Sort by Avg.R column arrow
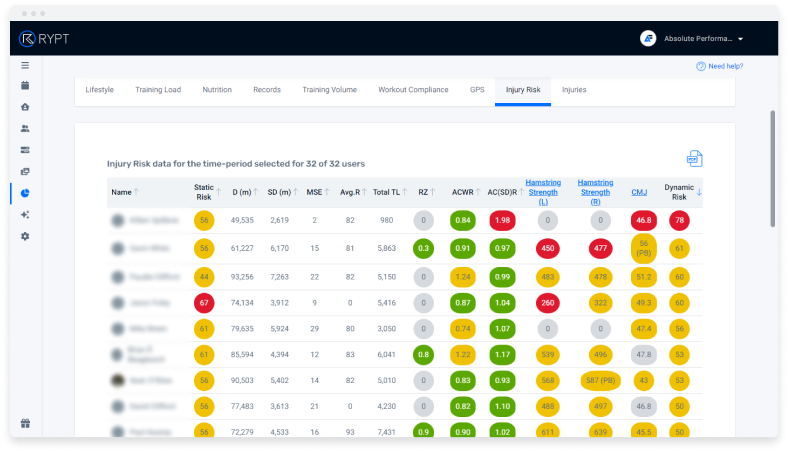 364,192
